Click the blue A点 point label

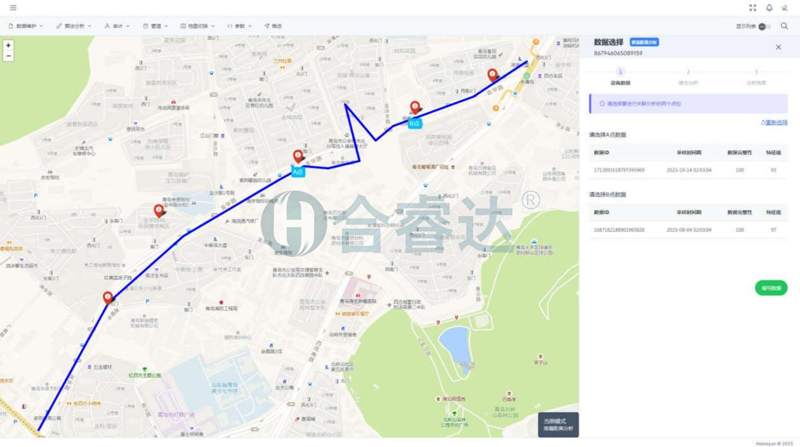tap(298, 172)
